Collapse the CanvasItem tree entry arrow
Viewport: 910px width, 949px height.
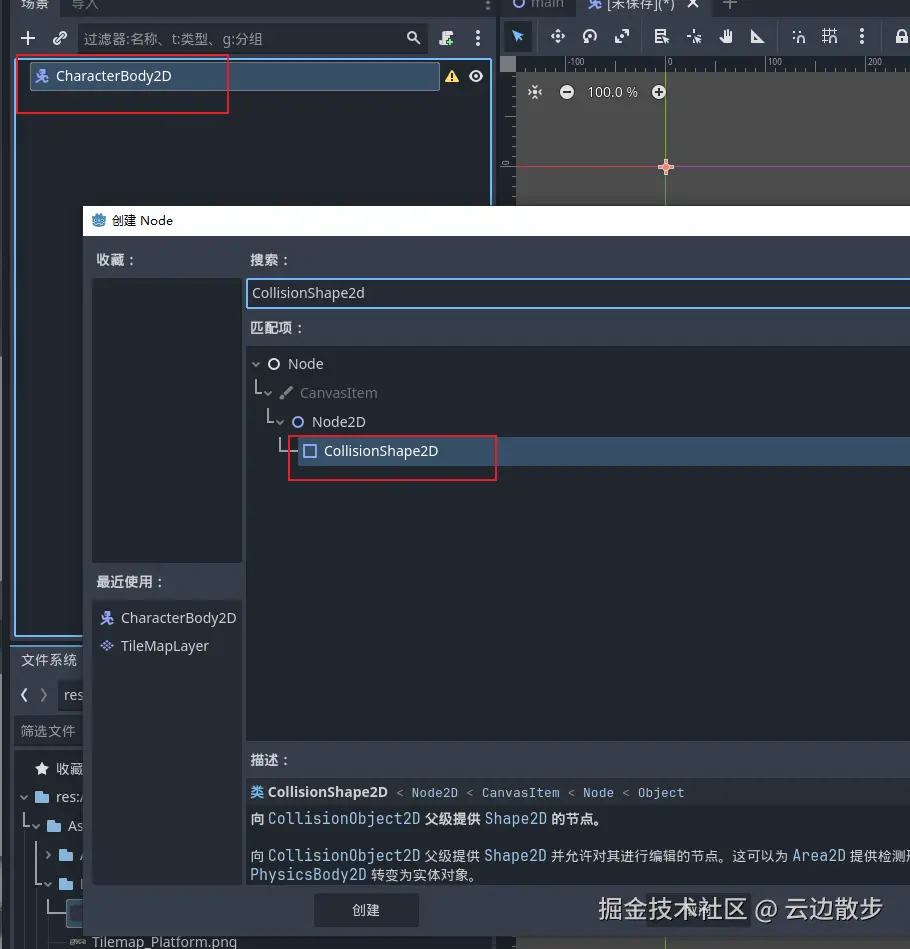(x=268, y=393)
